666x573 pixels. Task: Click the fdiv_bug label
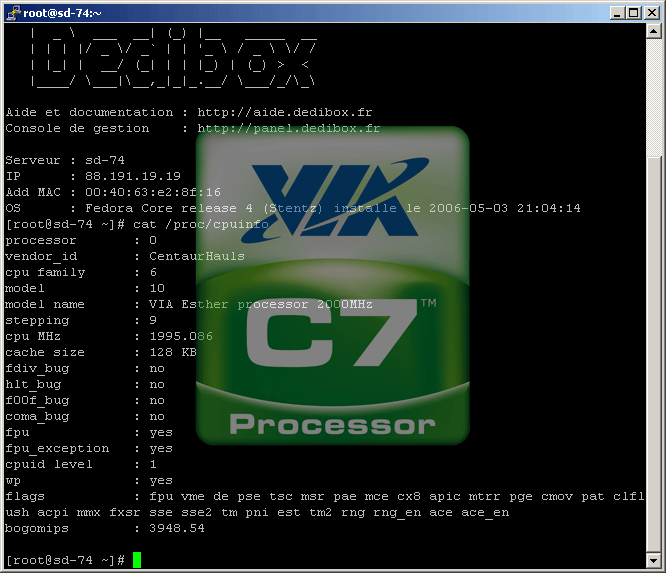point(37,369)
